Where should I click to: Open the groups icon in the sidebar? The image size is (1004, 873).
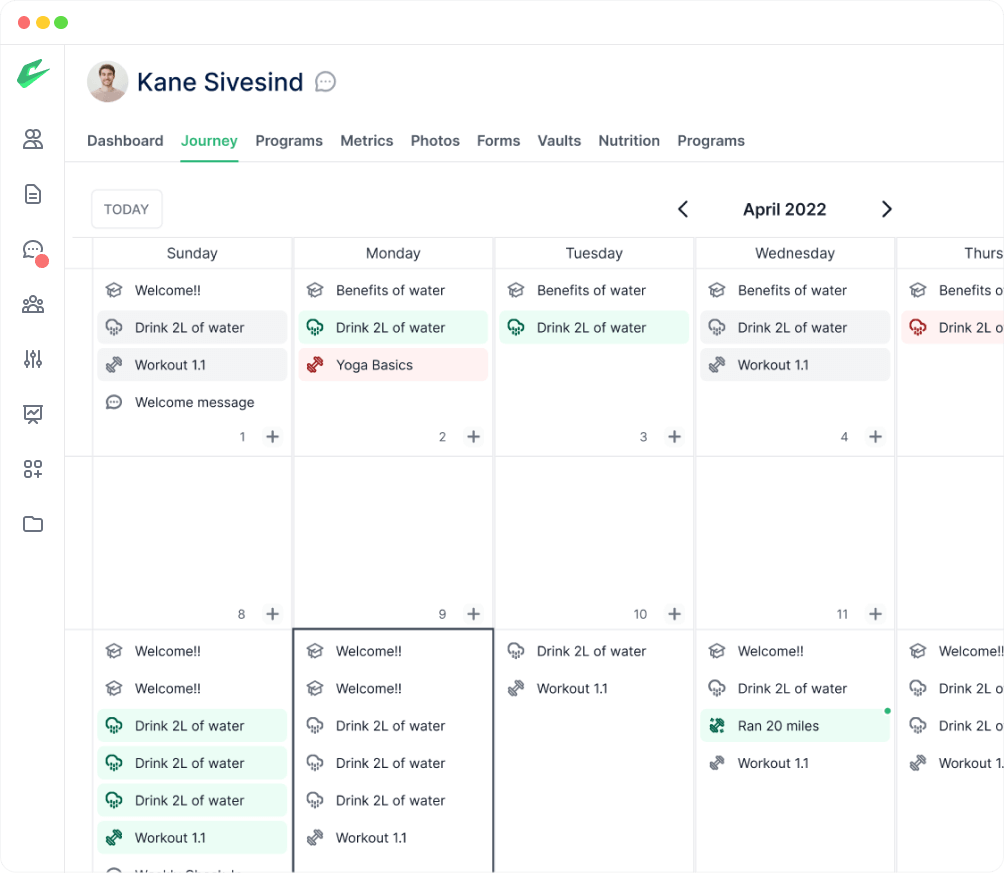tap(33, 304)
